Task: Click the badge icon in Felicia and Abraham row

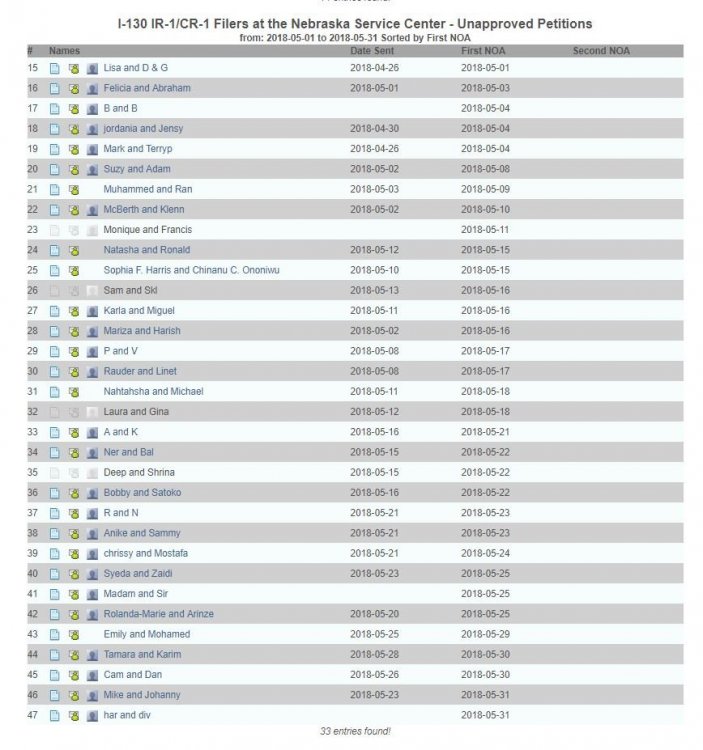Action: 74,88
